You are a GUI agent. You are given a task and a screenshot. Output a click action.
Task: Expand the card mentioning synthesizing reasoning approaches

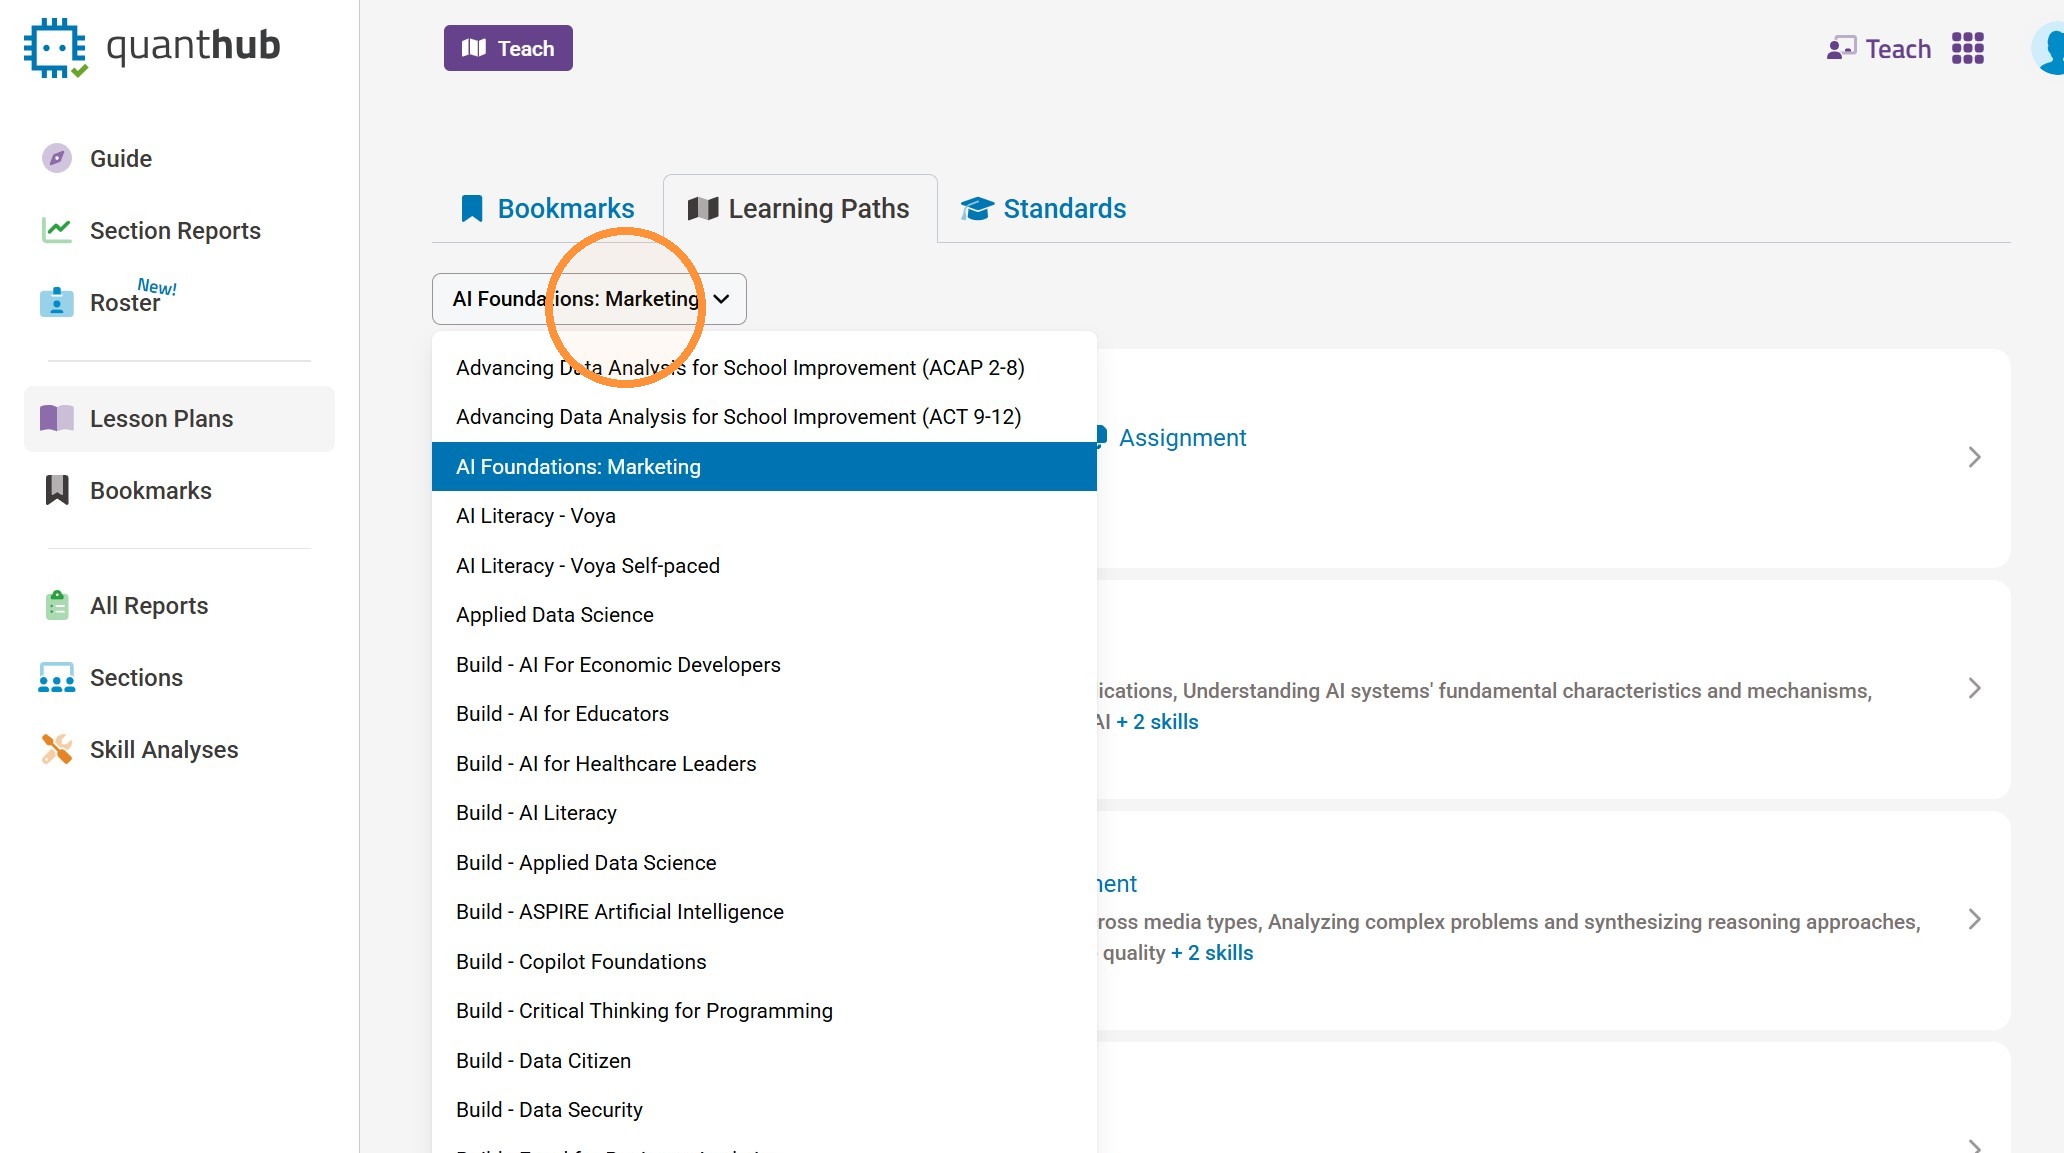1974,919
